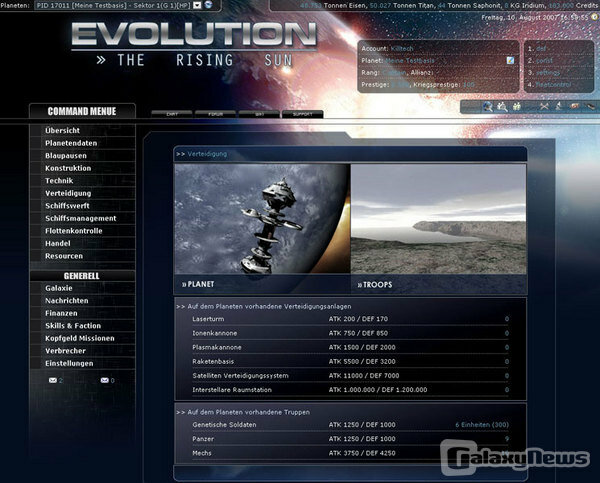Click the Meine Testbasis planet link
The height and width of the screenshot is (483, 600).
410,60
